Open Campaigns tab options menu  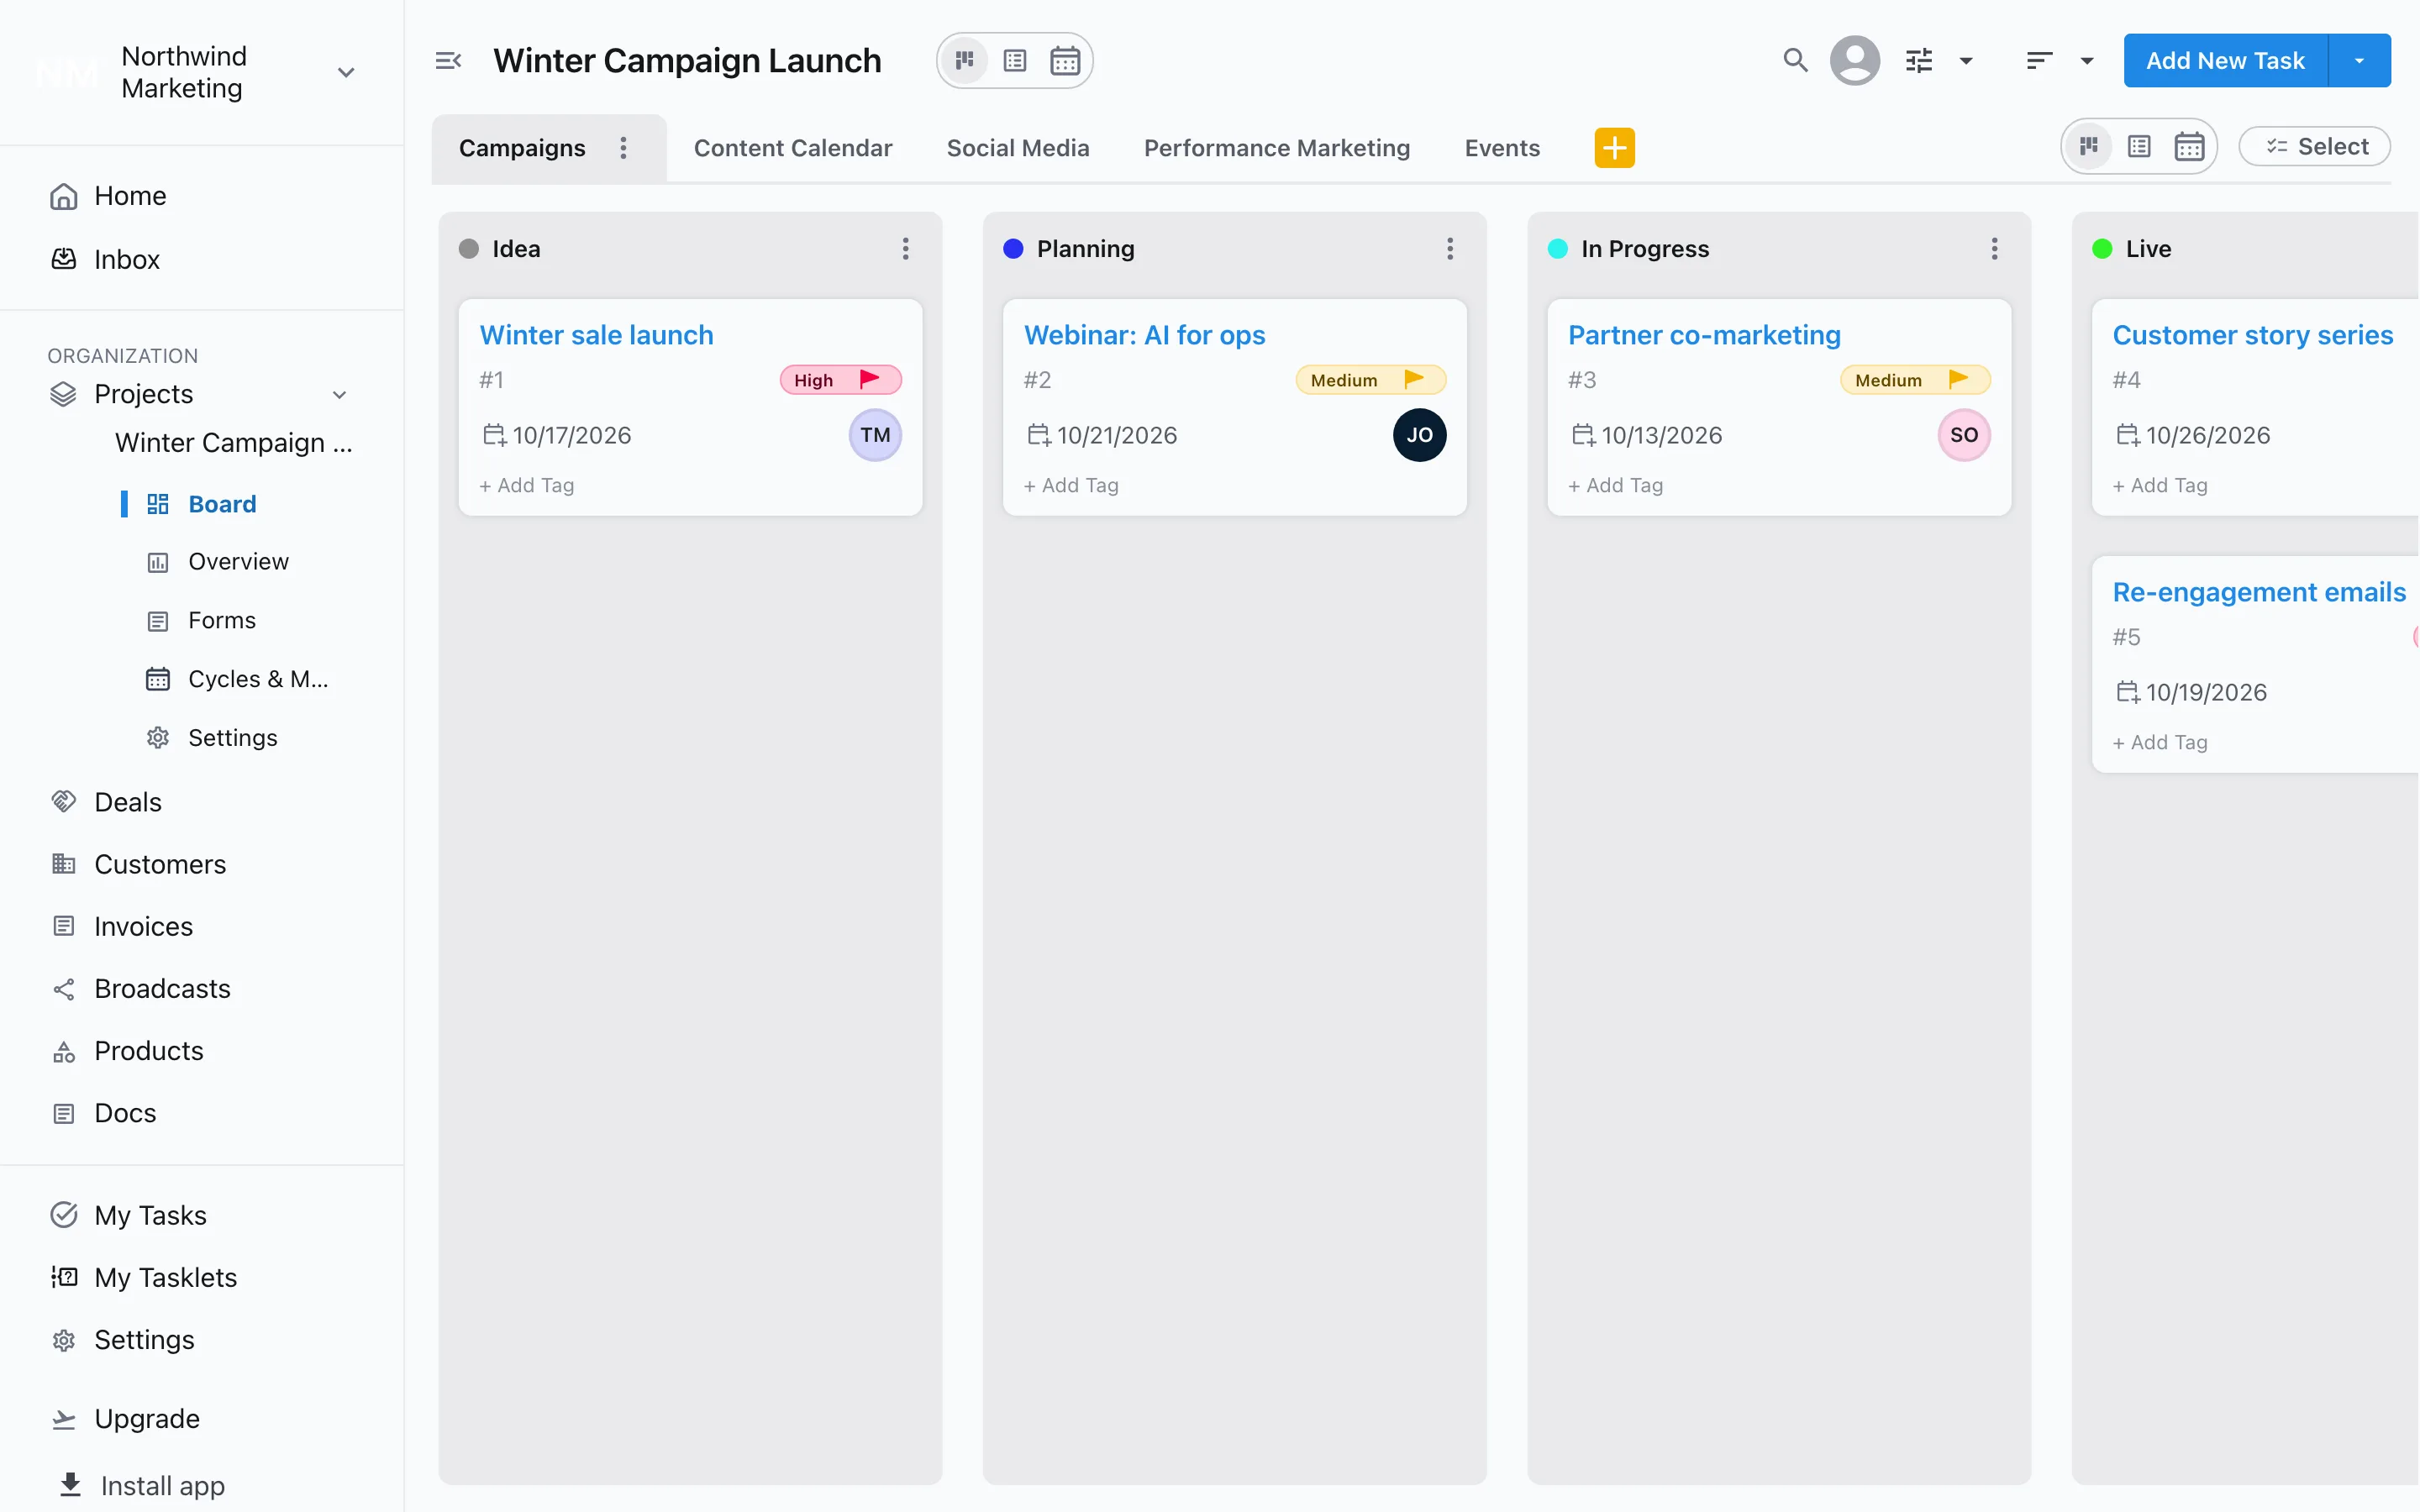click(x=623, y=148)
